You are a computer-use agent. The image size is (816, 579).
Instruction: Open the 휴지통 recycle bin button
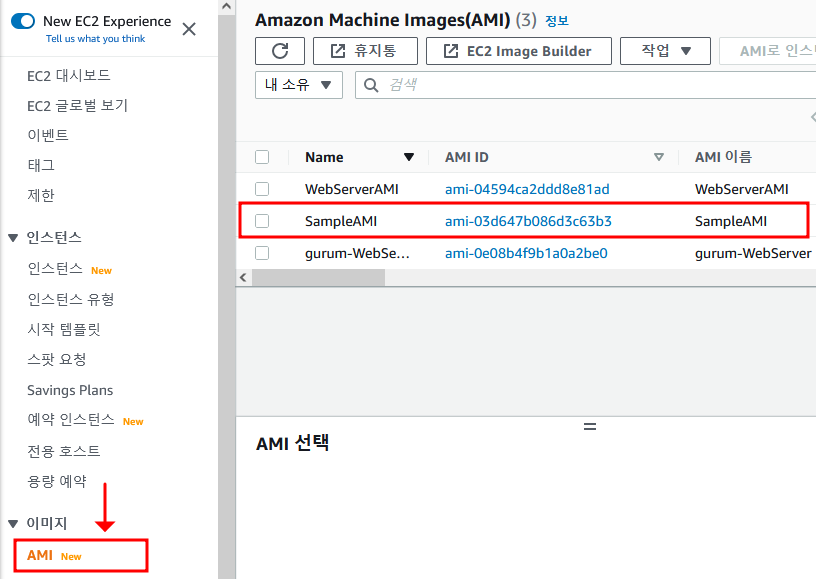coord(365,51)
